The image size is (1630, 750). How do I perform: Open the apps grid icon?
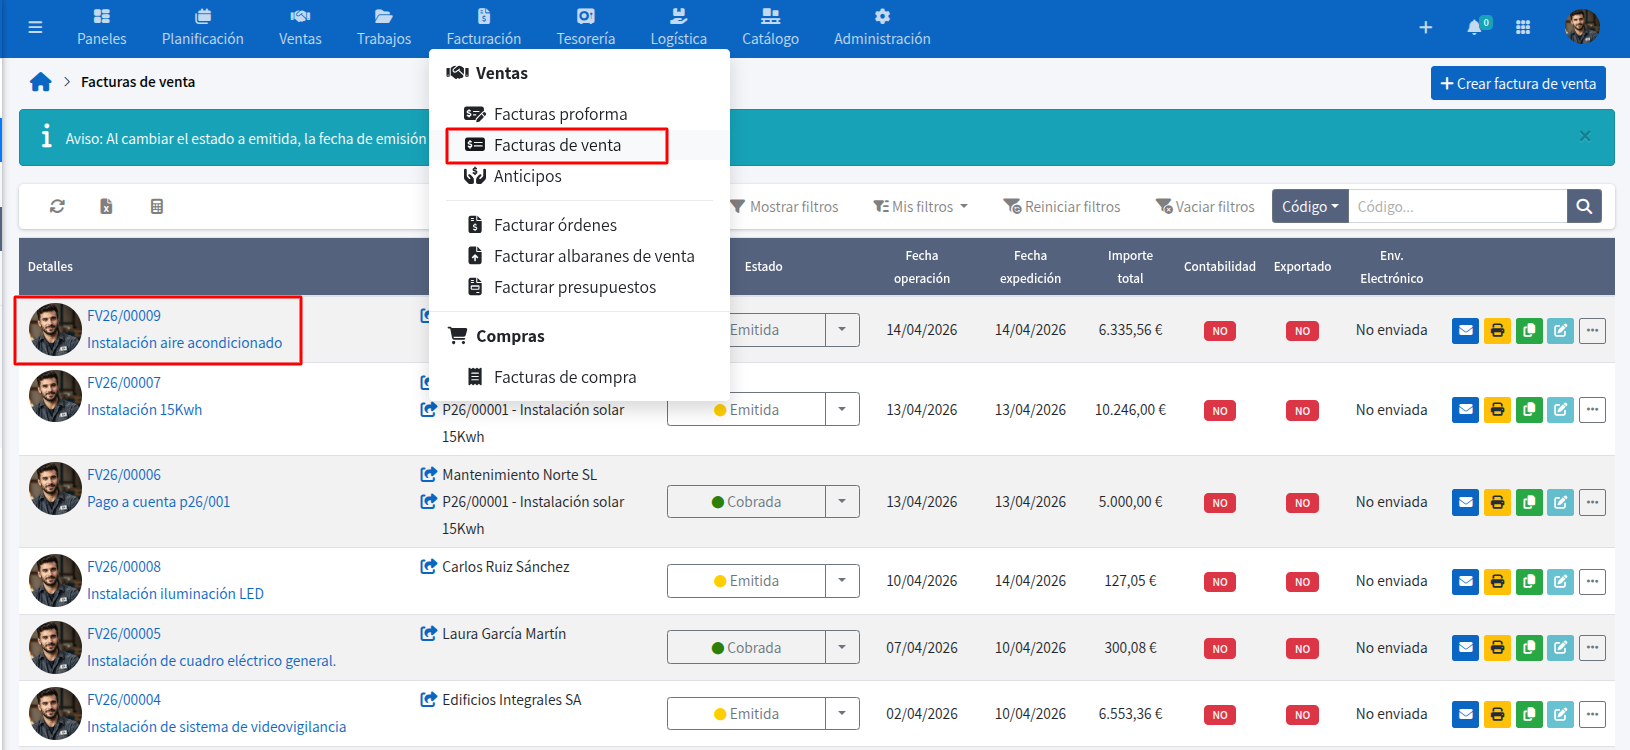[1523, 27]
